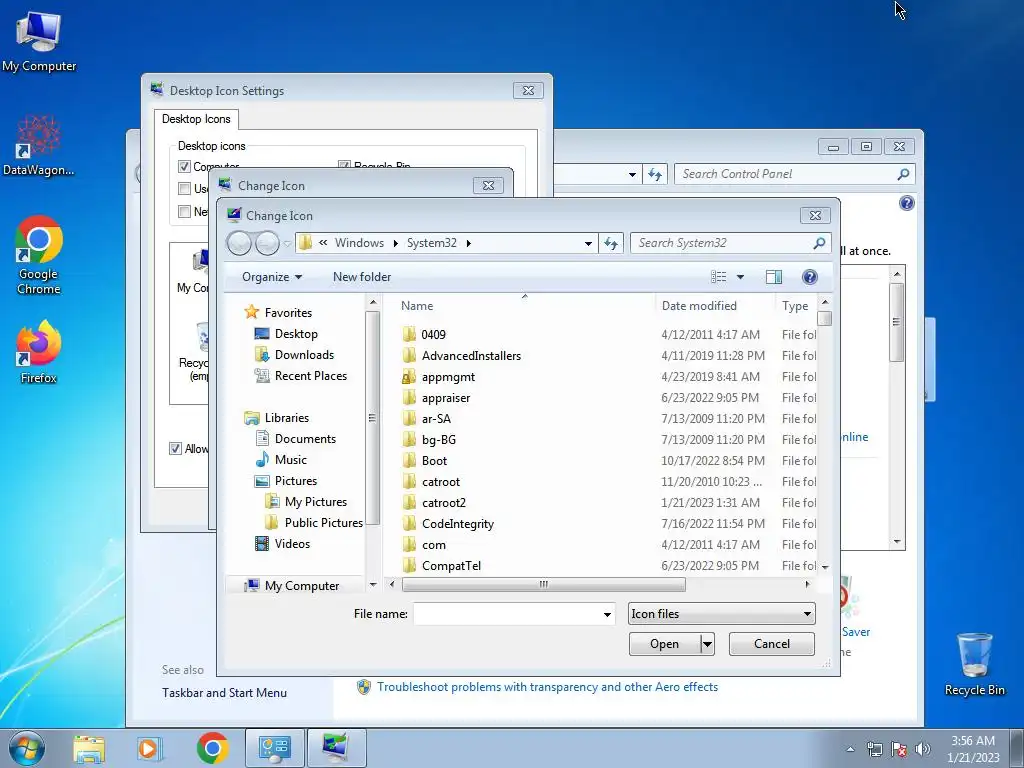Click the Windows Start orb
This screenshot has height=768, width=1024.
click(27, 748)
